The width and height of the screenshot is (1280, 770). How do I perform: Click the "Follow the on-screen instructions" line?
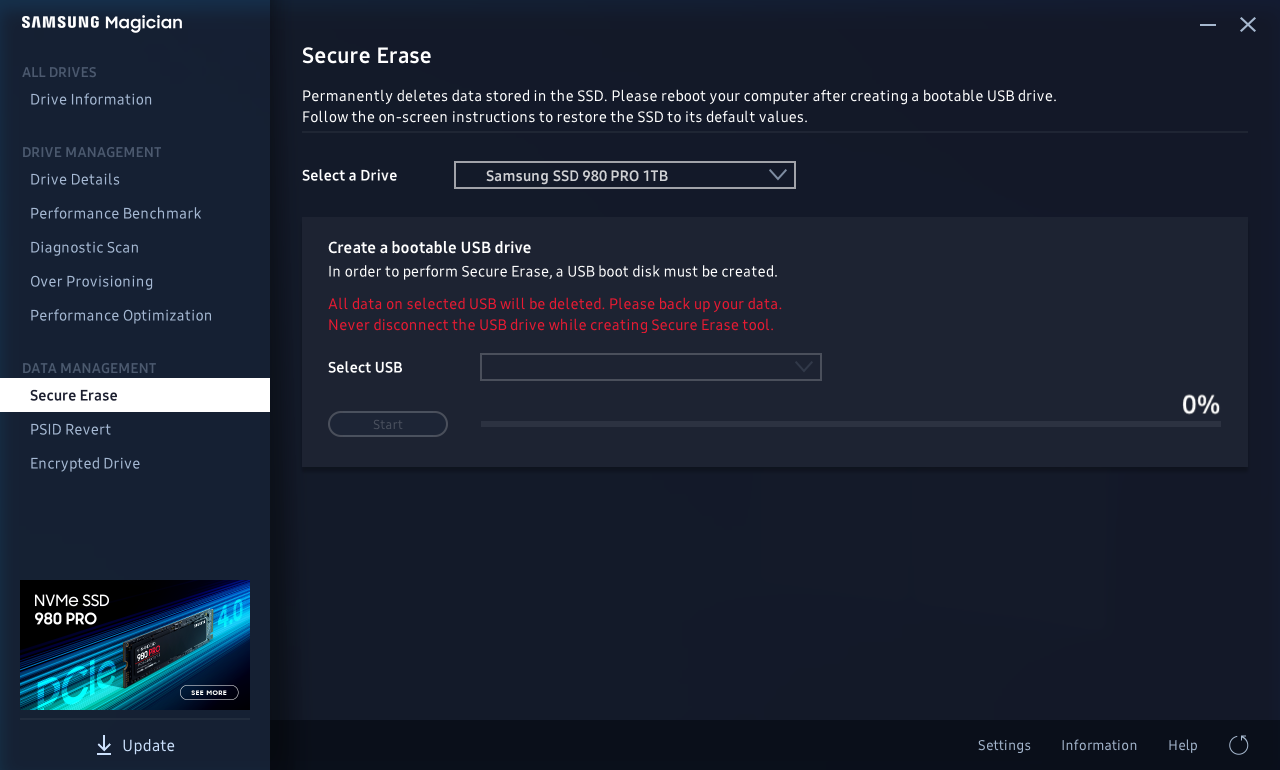coord(555,117)
